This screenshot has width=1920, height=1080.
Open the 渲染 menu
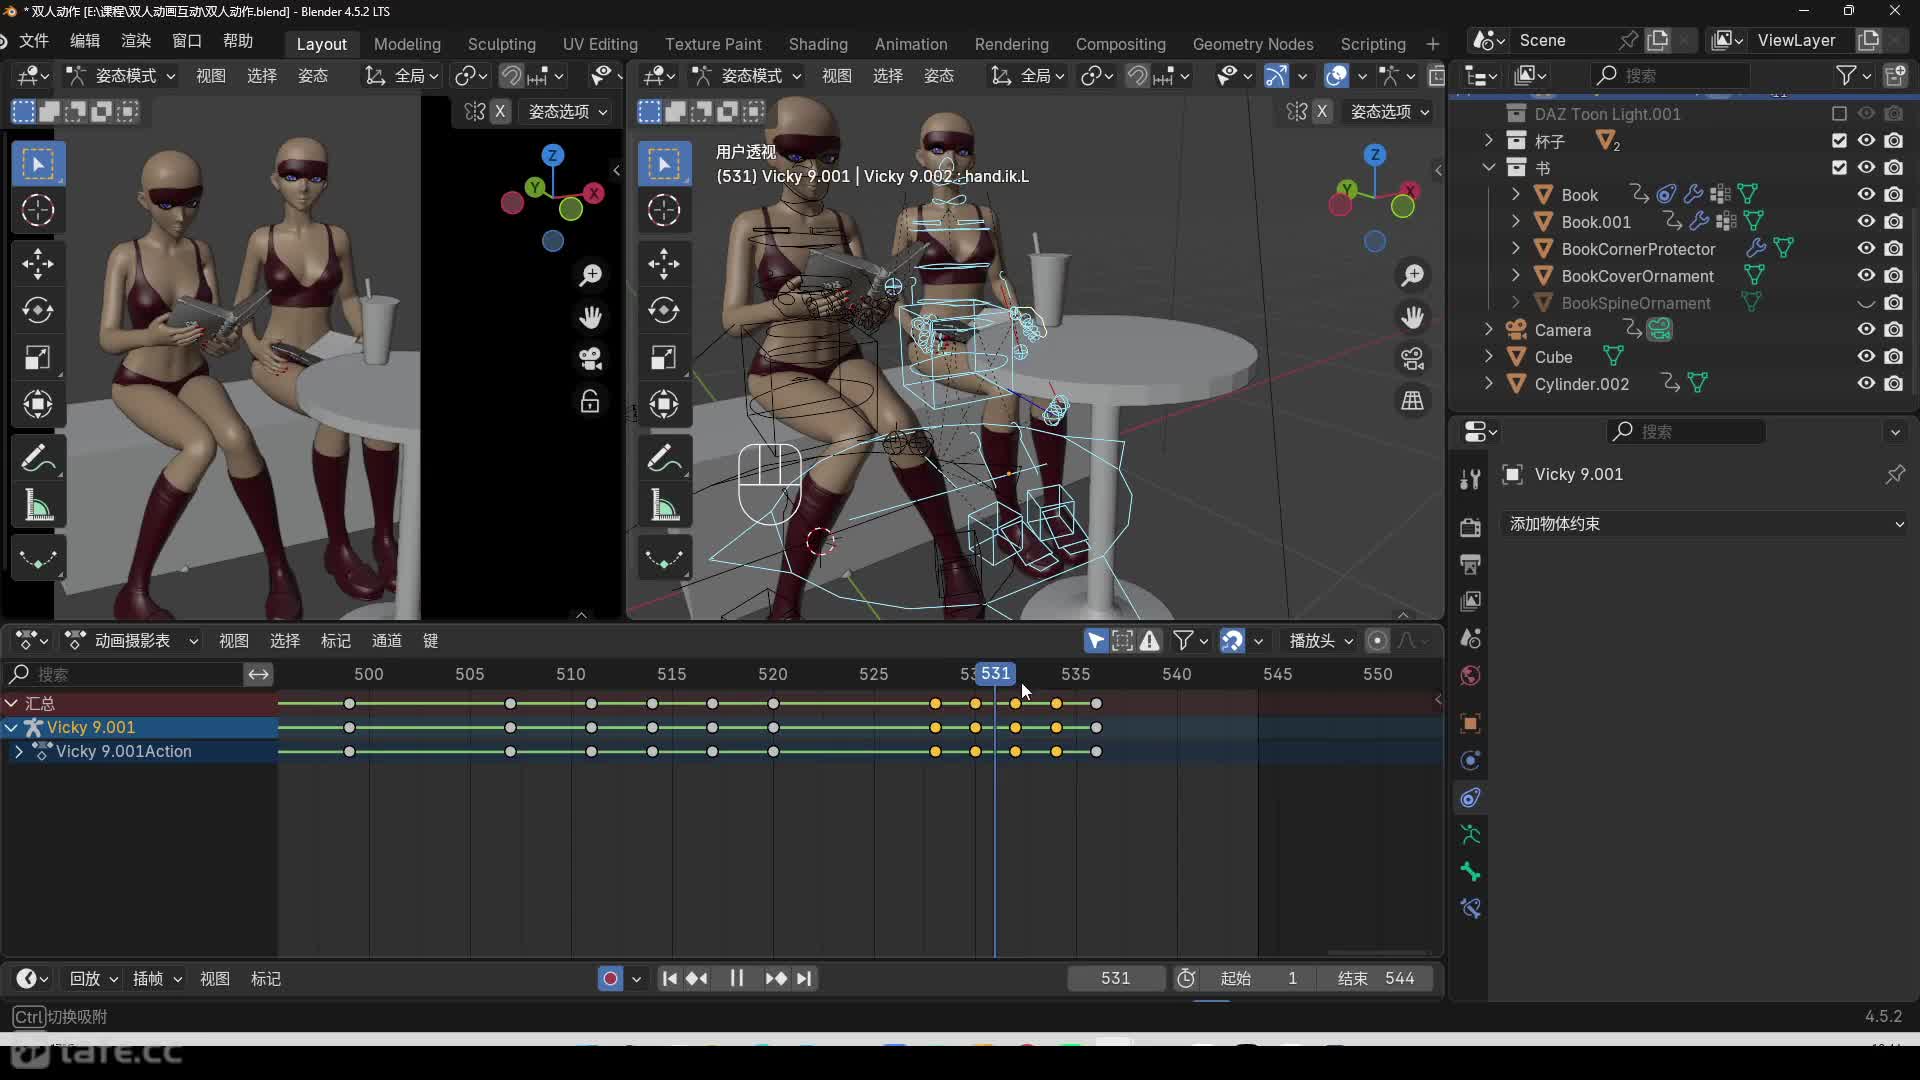[135, 41]
